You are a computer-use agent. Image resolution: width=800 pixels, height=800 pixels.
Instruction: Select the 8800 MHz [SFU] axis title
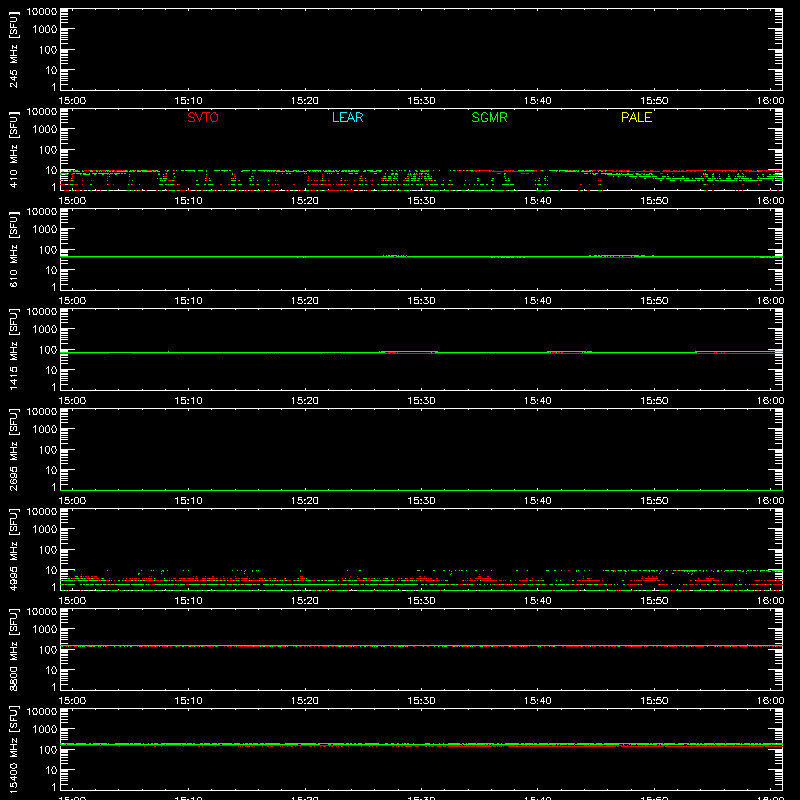(13, 649)
